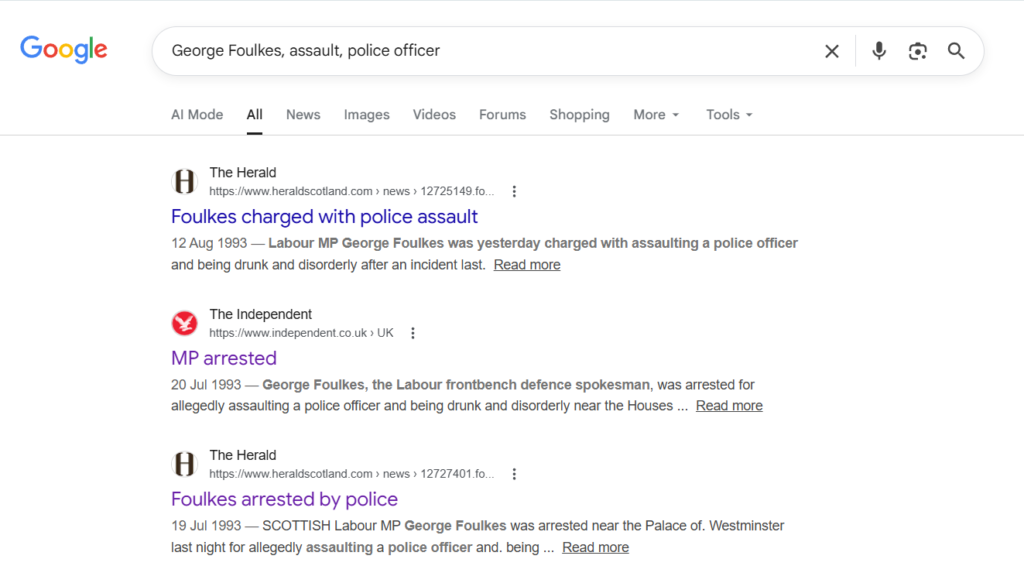Screen dimensions: 1024x566
Task: Clear the search query with X
Action: pyautogui.click(x=831, y=51)
